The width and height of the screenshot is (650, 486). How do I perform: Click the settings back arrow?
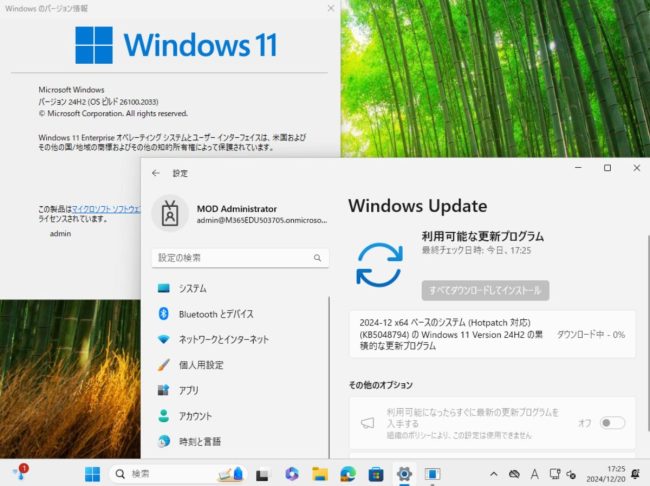coord(156,172)
